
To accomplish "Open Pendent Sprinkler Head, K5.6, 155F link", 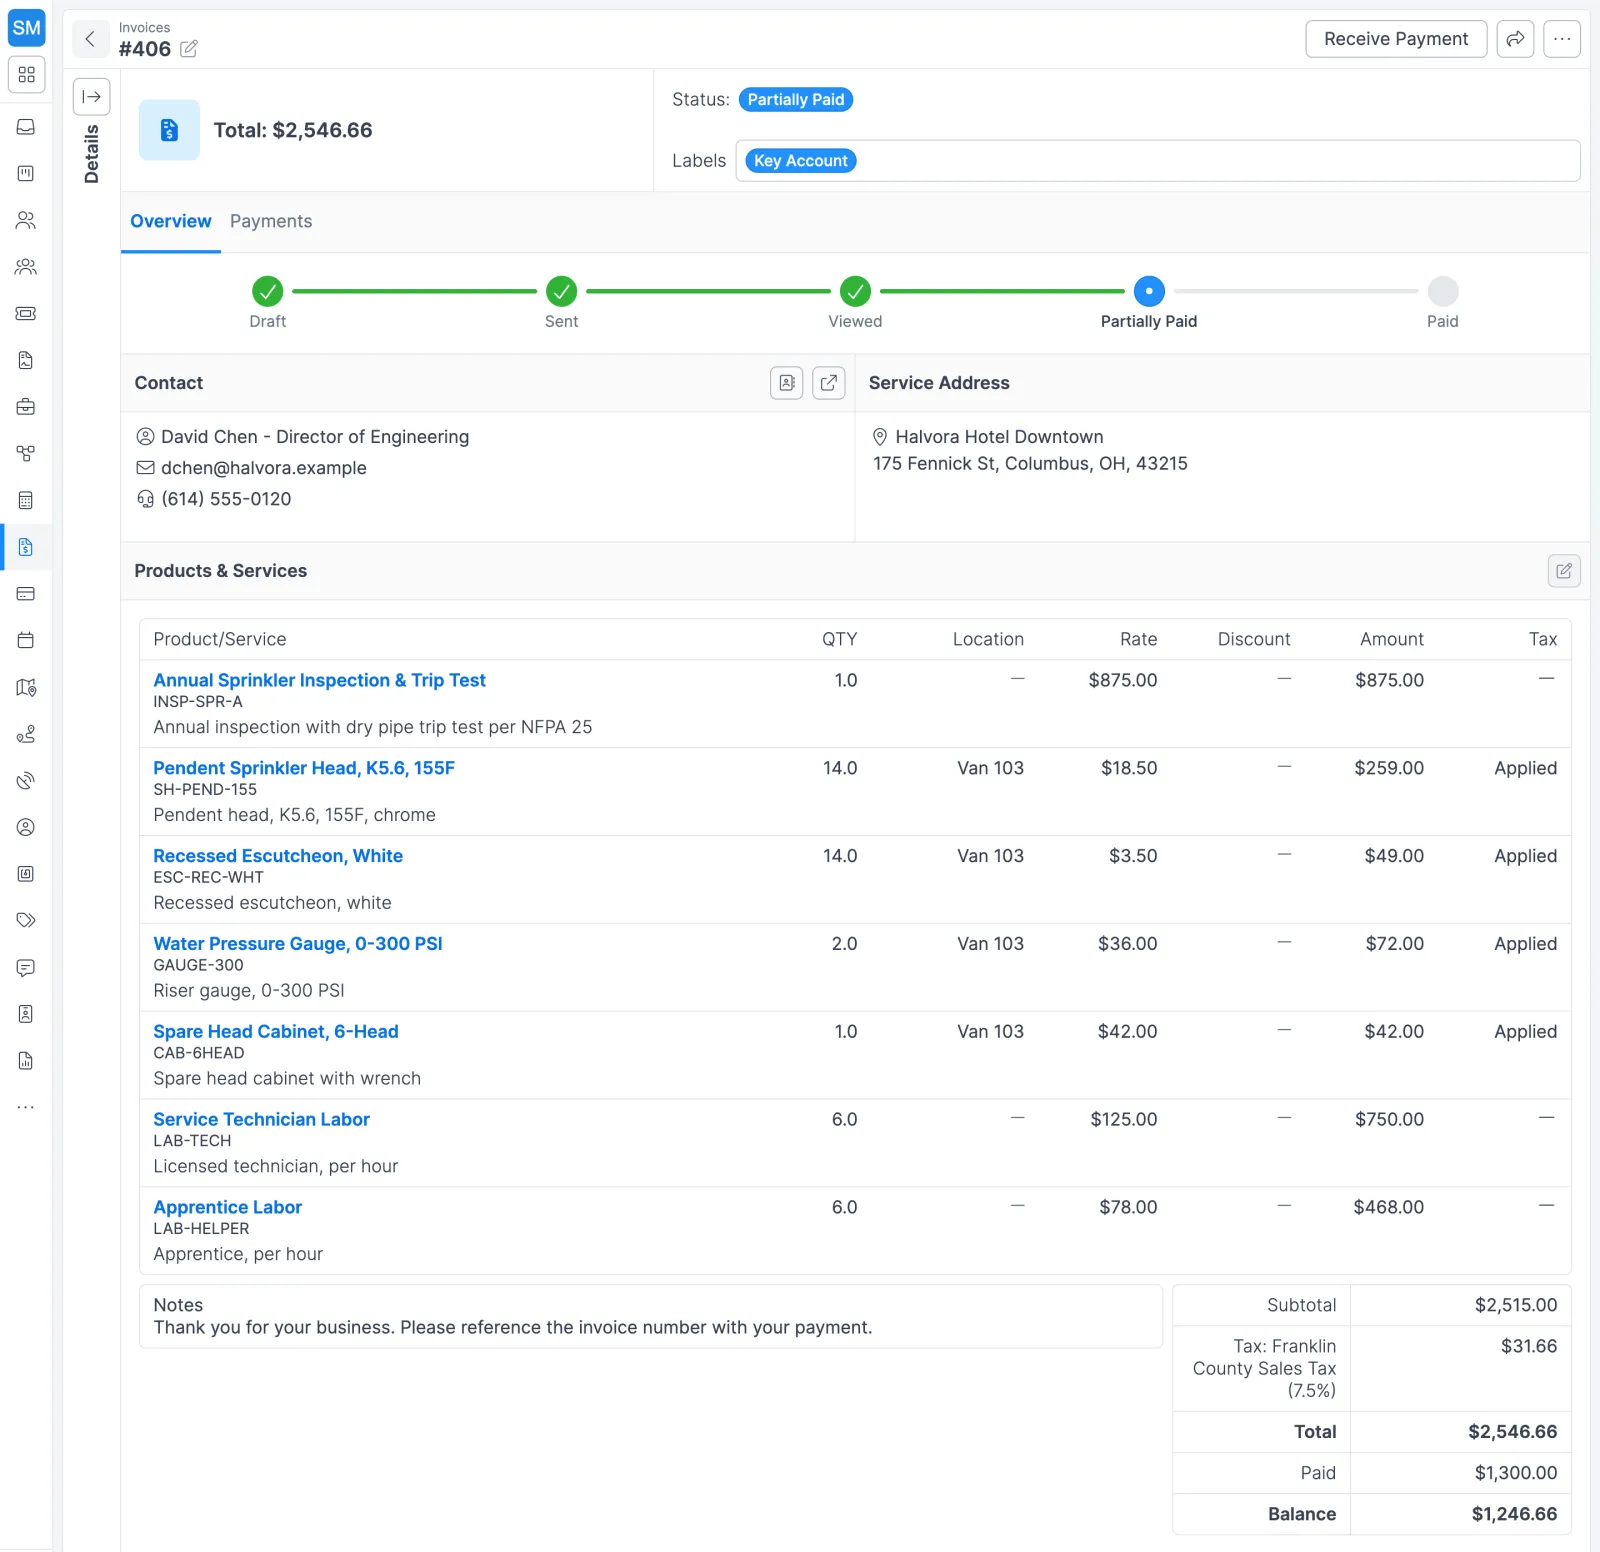I will 304,768.
